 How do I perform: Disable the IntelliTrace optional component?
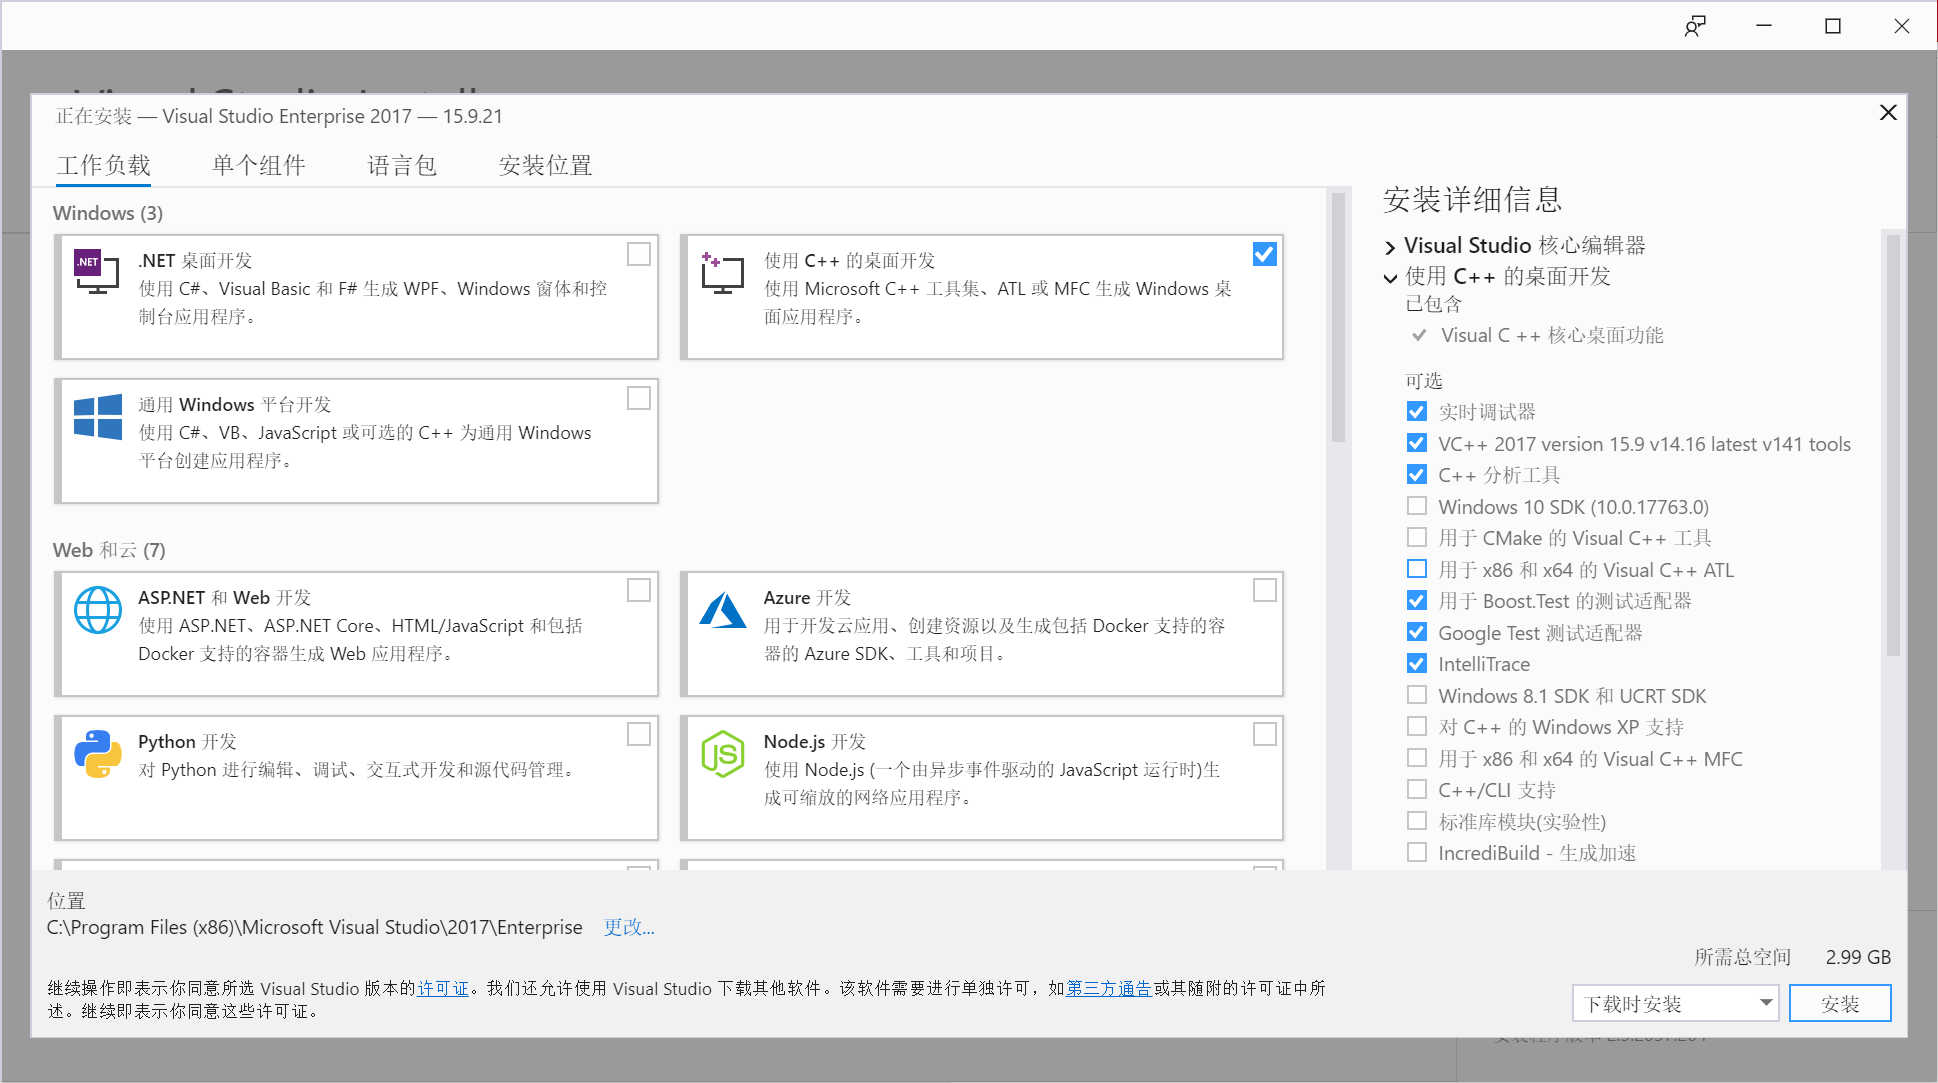point(1417,663)
